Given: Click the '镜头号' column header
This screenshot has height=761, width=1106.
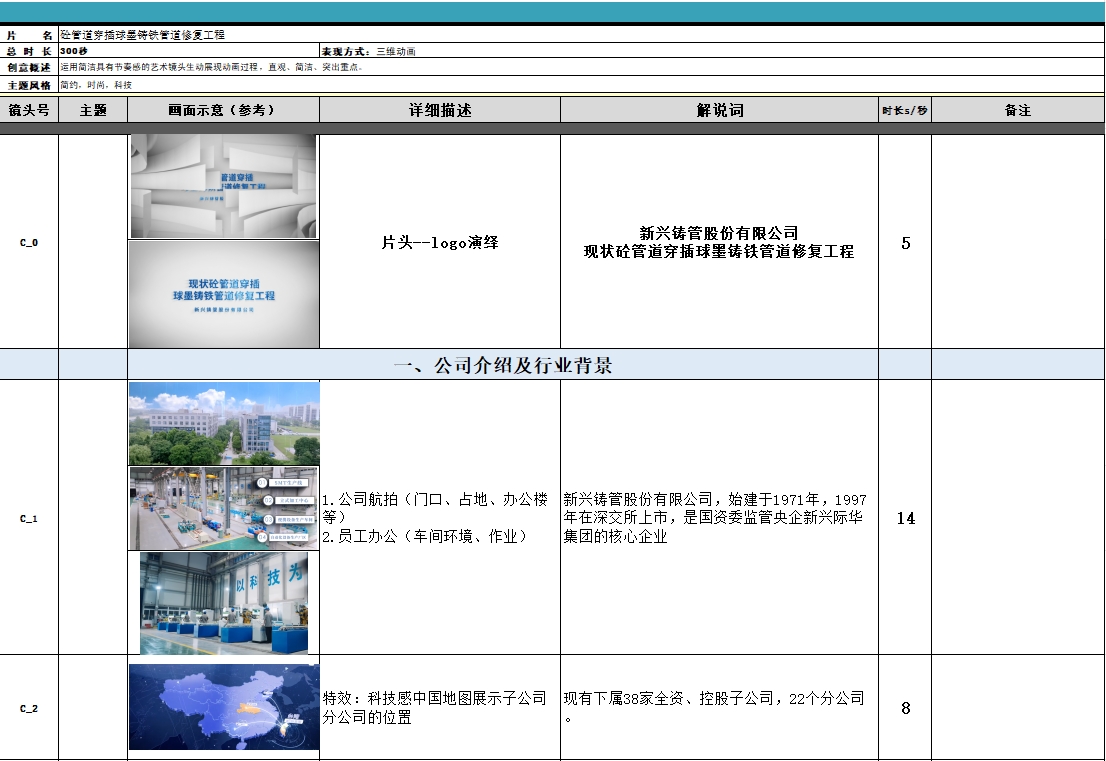Looking at the screenshot, I should (x=29, y=110).
